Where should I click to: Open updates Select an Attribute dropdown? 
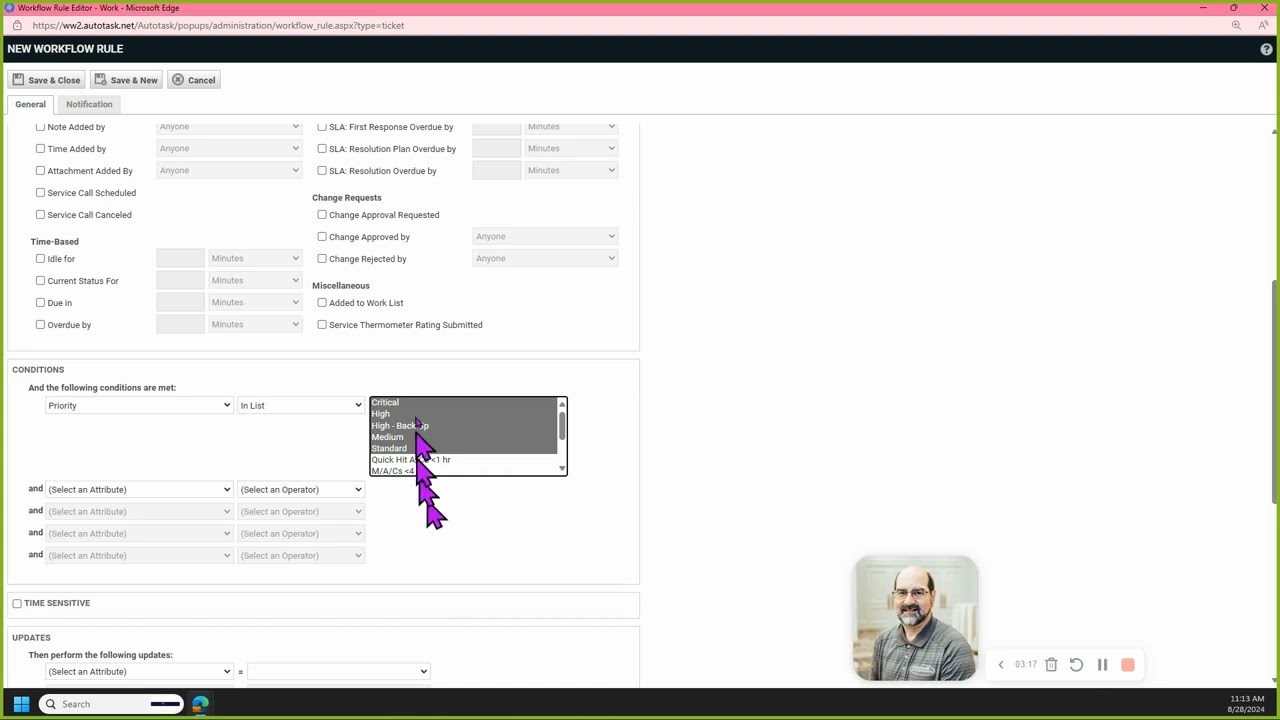139,672
